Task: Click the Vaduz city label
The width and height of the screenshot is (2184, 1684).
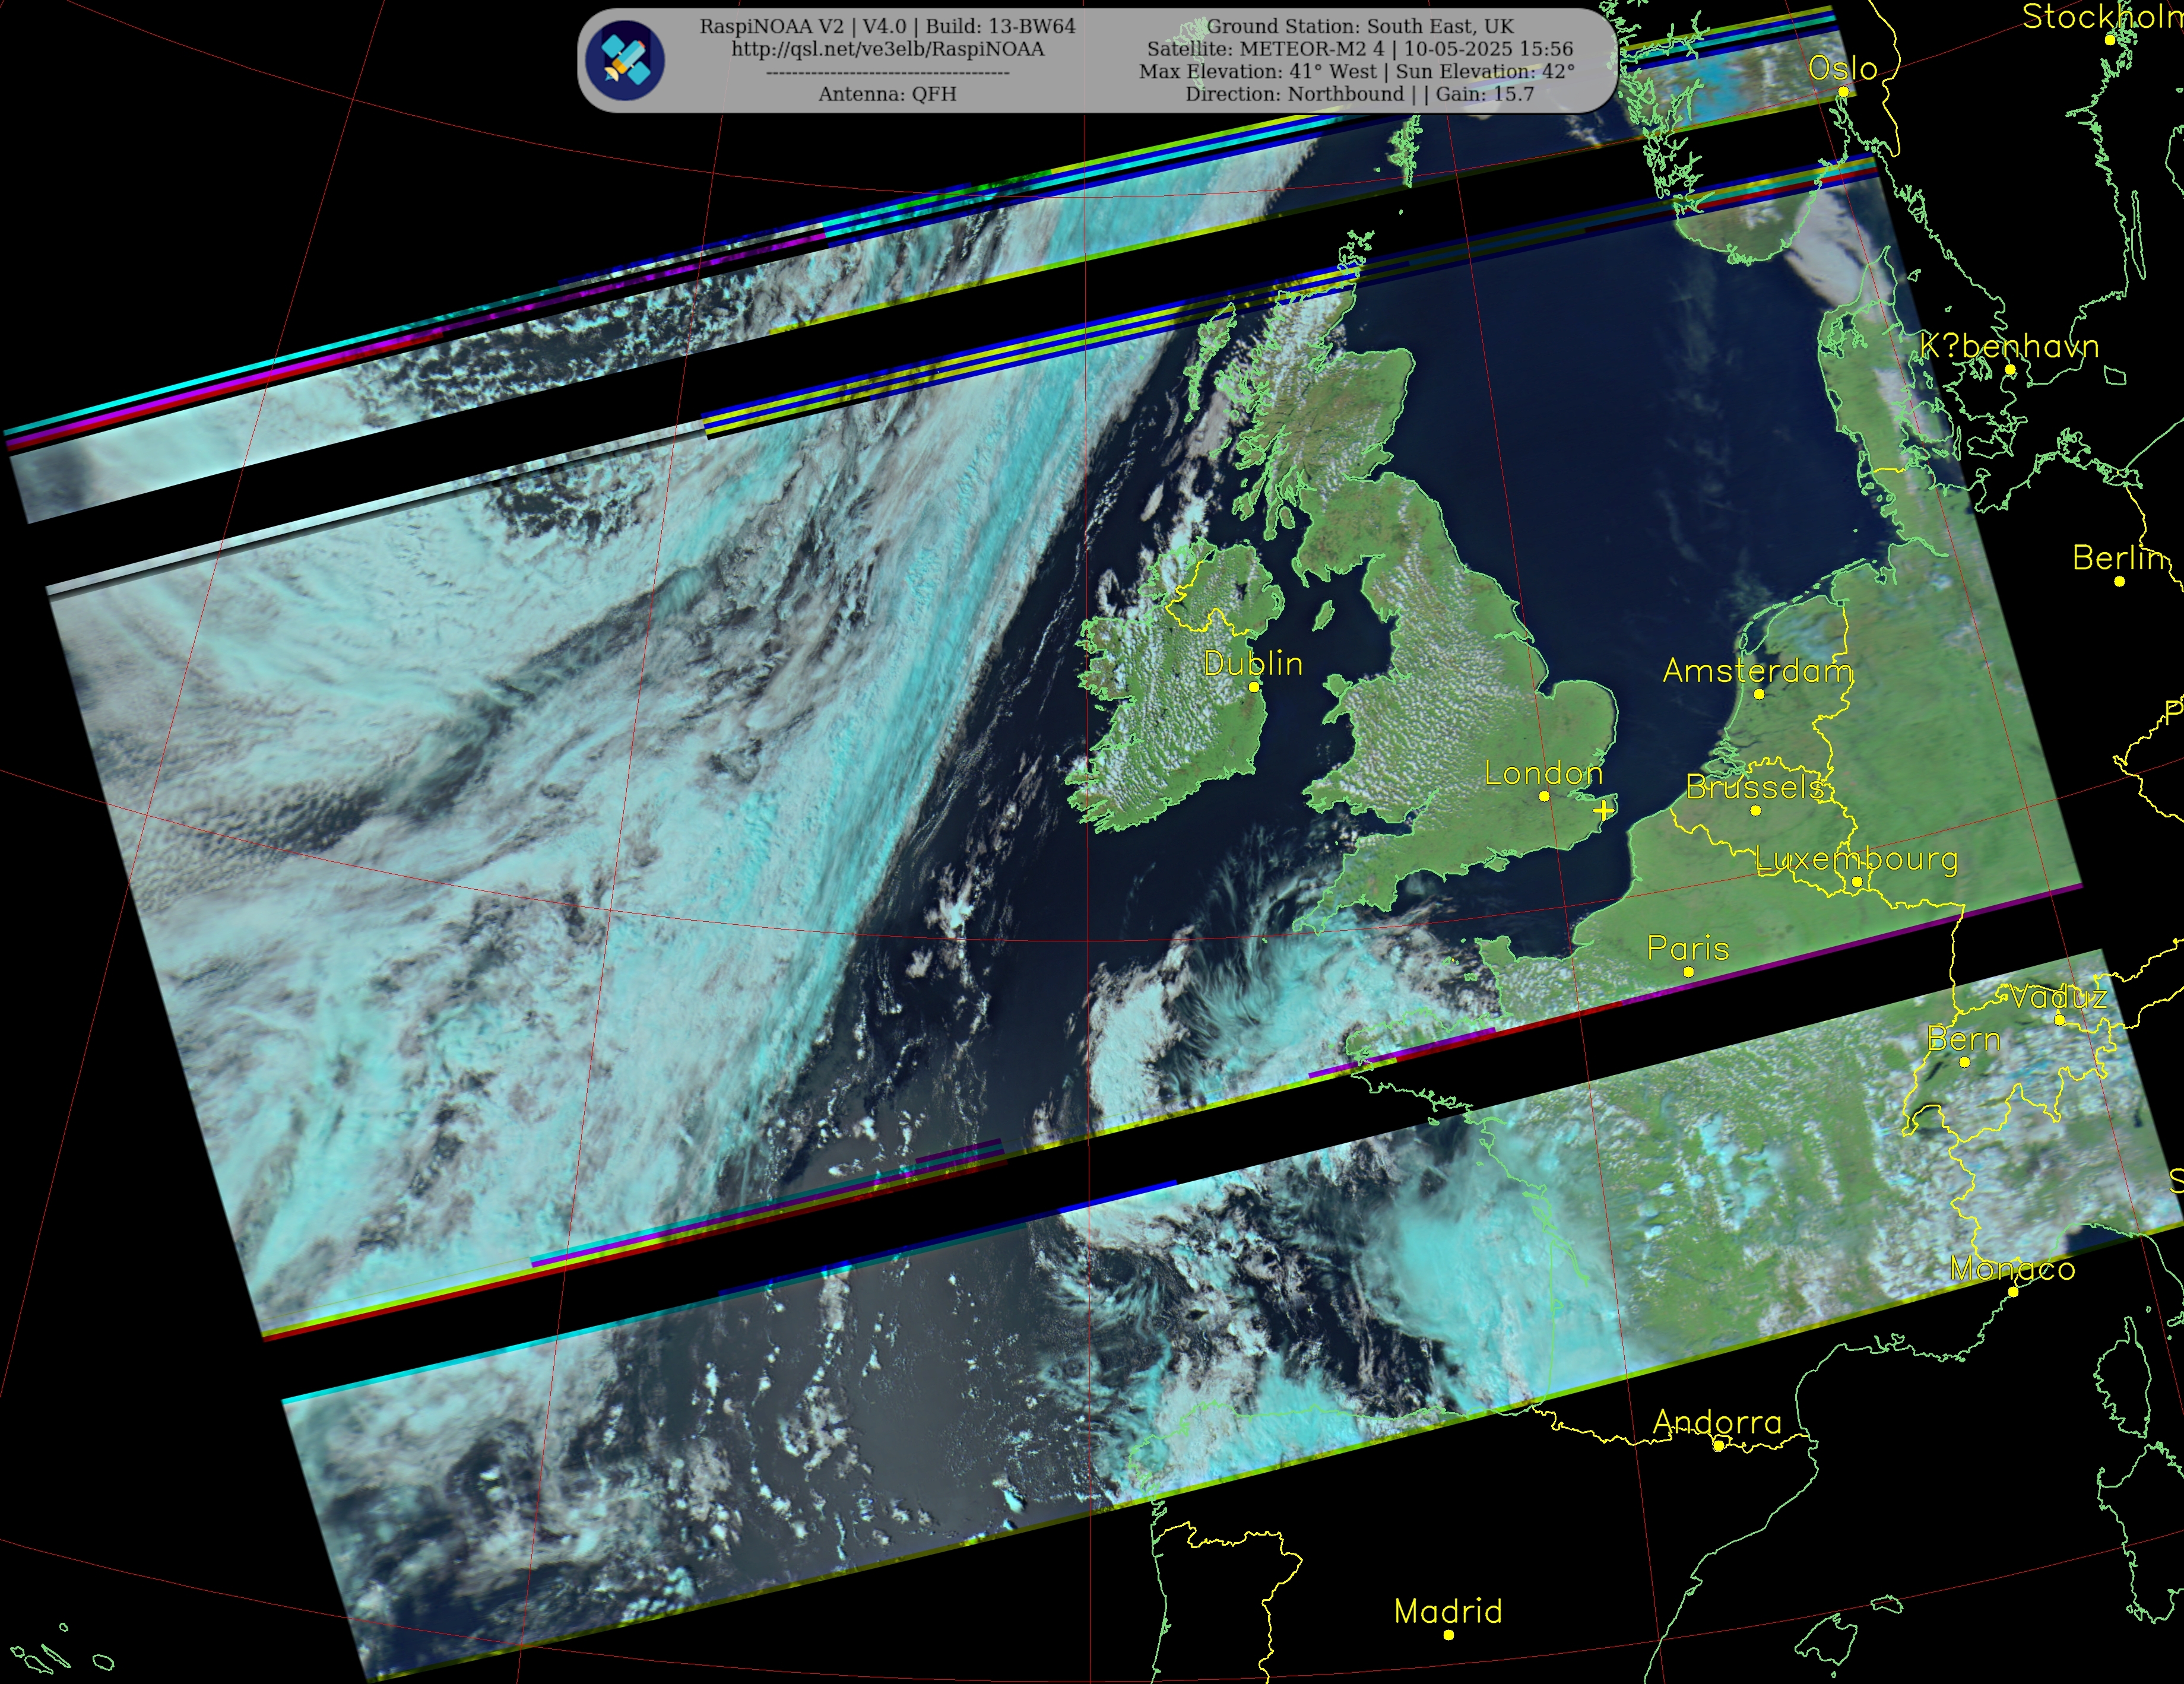Action: coord(2059,997)
